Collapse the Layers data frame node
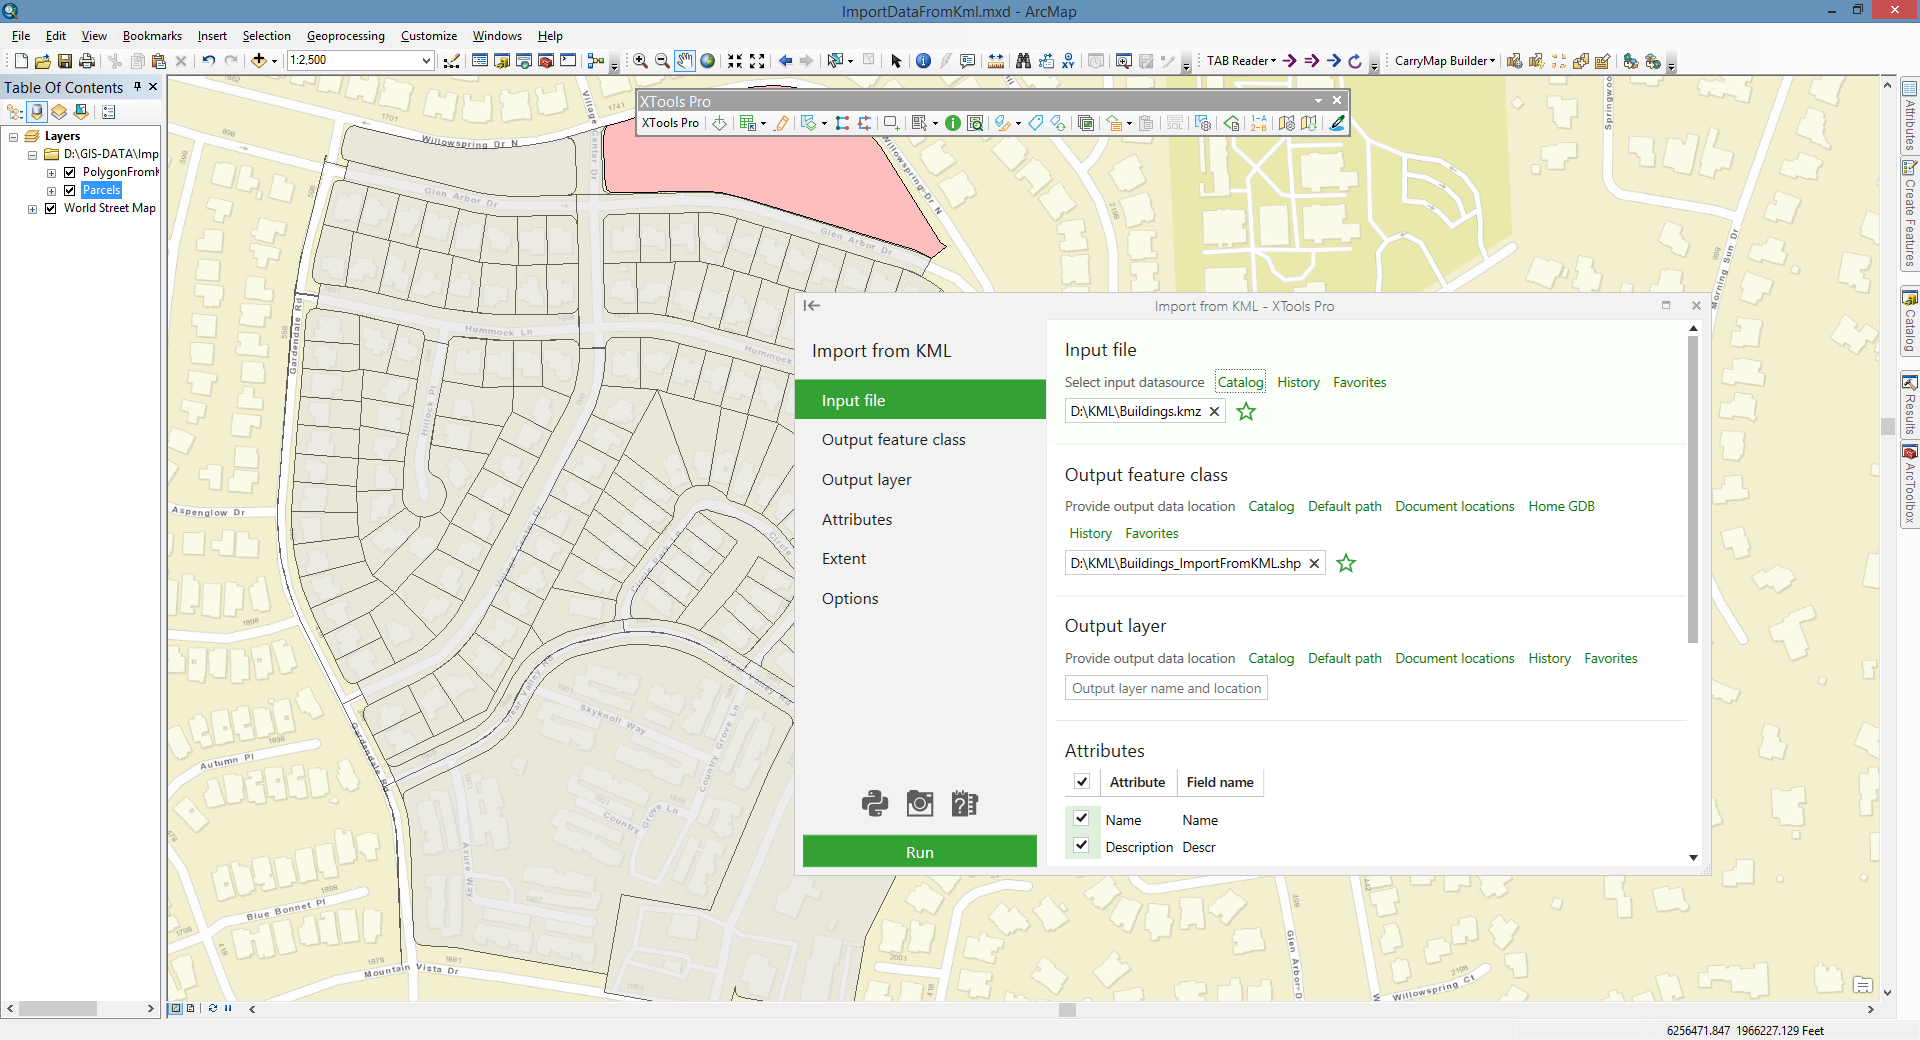The width and height of the screenshot is (1920, 1040). click(14, 137)
